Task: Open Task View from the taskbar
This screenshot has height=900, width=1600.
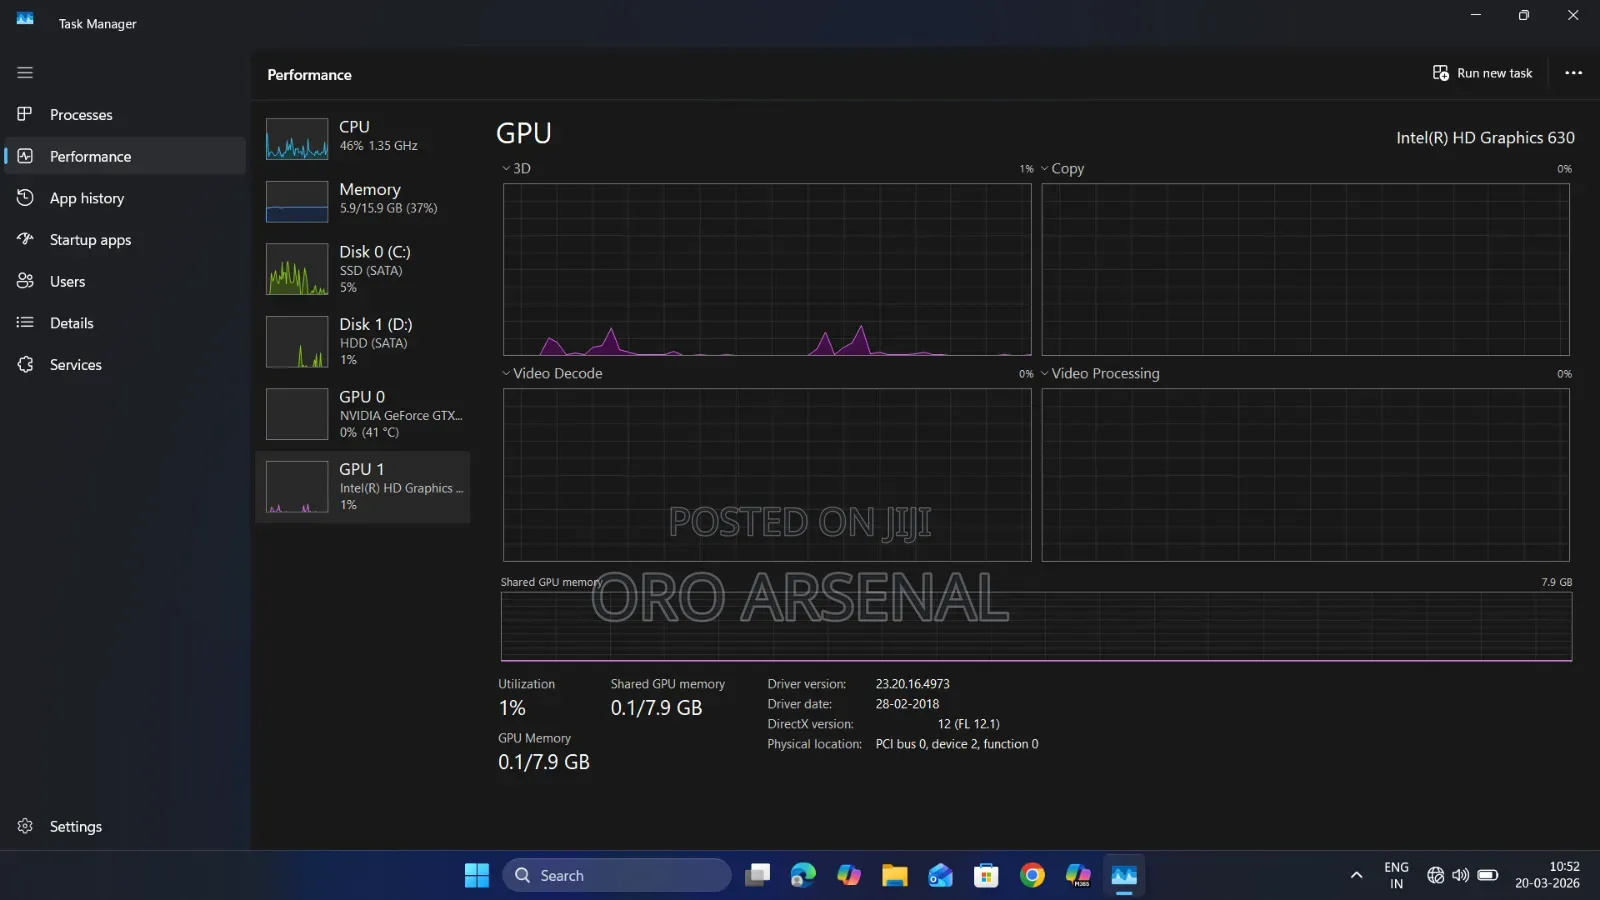Action: (757, 876)
